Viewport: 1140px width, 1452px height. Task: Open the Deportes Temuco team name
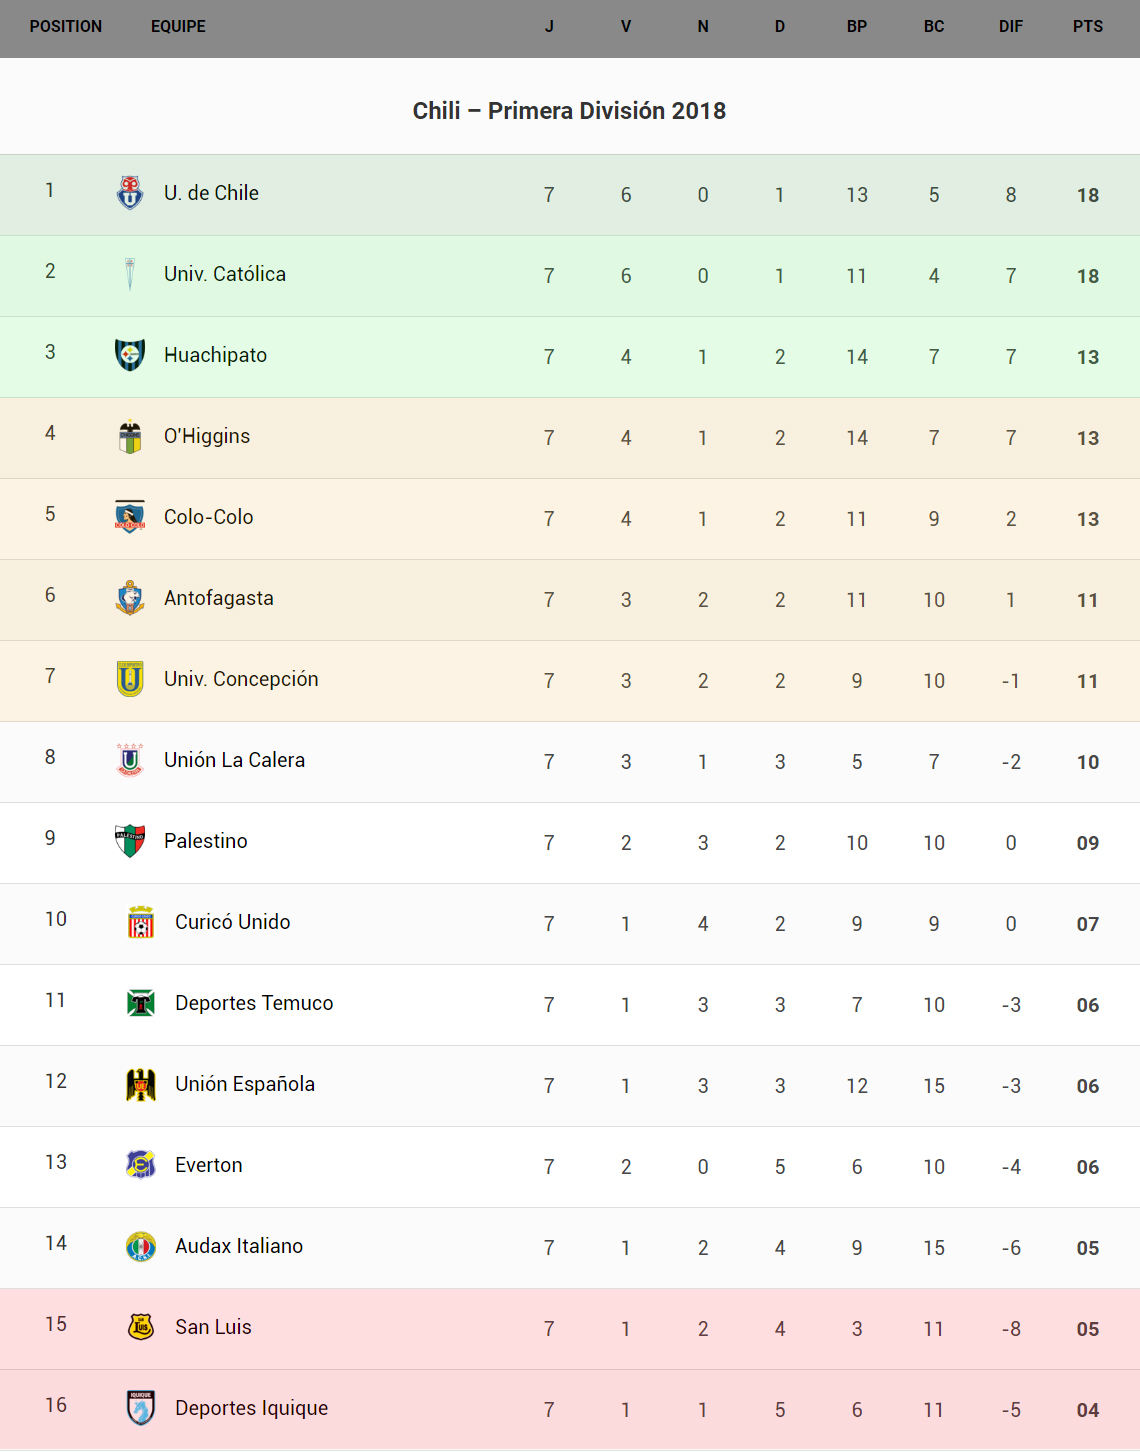click(x=254, y=1003)
